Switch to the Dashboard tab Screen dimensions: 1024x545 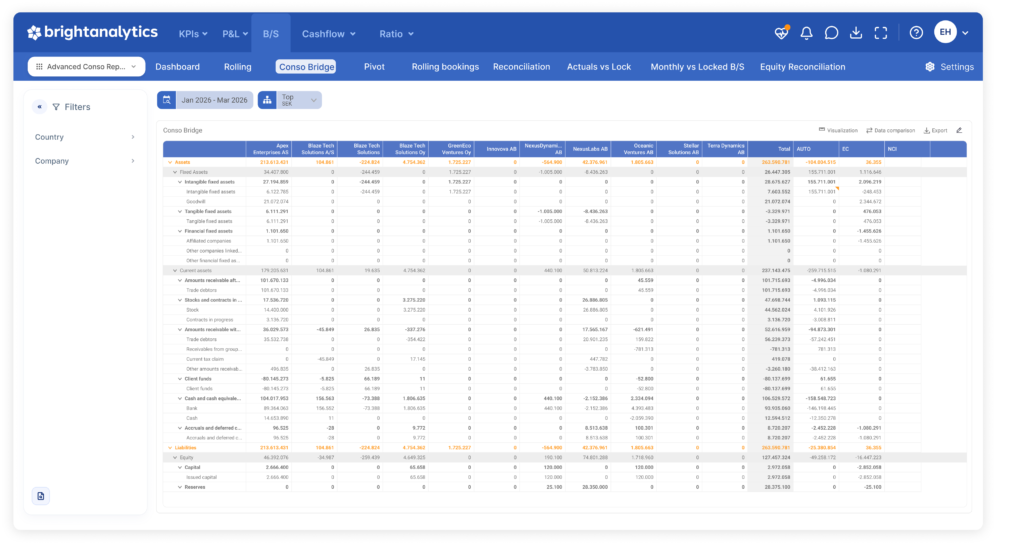pos(178,67)
